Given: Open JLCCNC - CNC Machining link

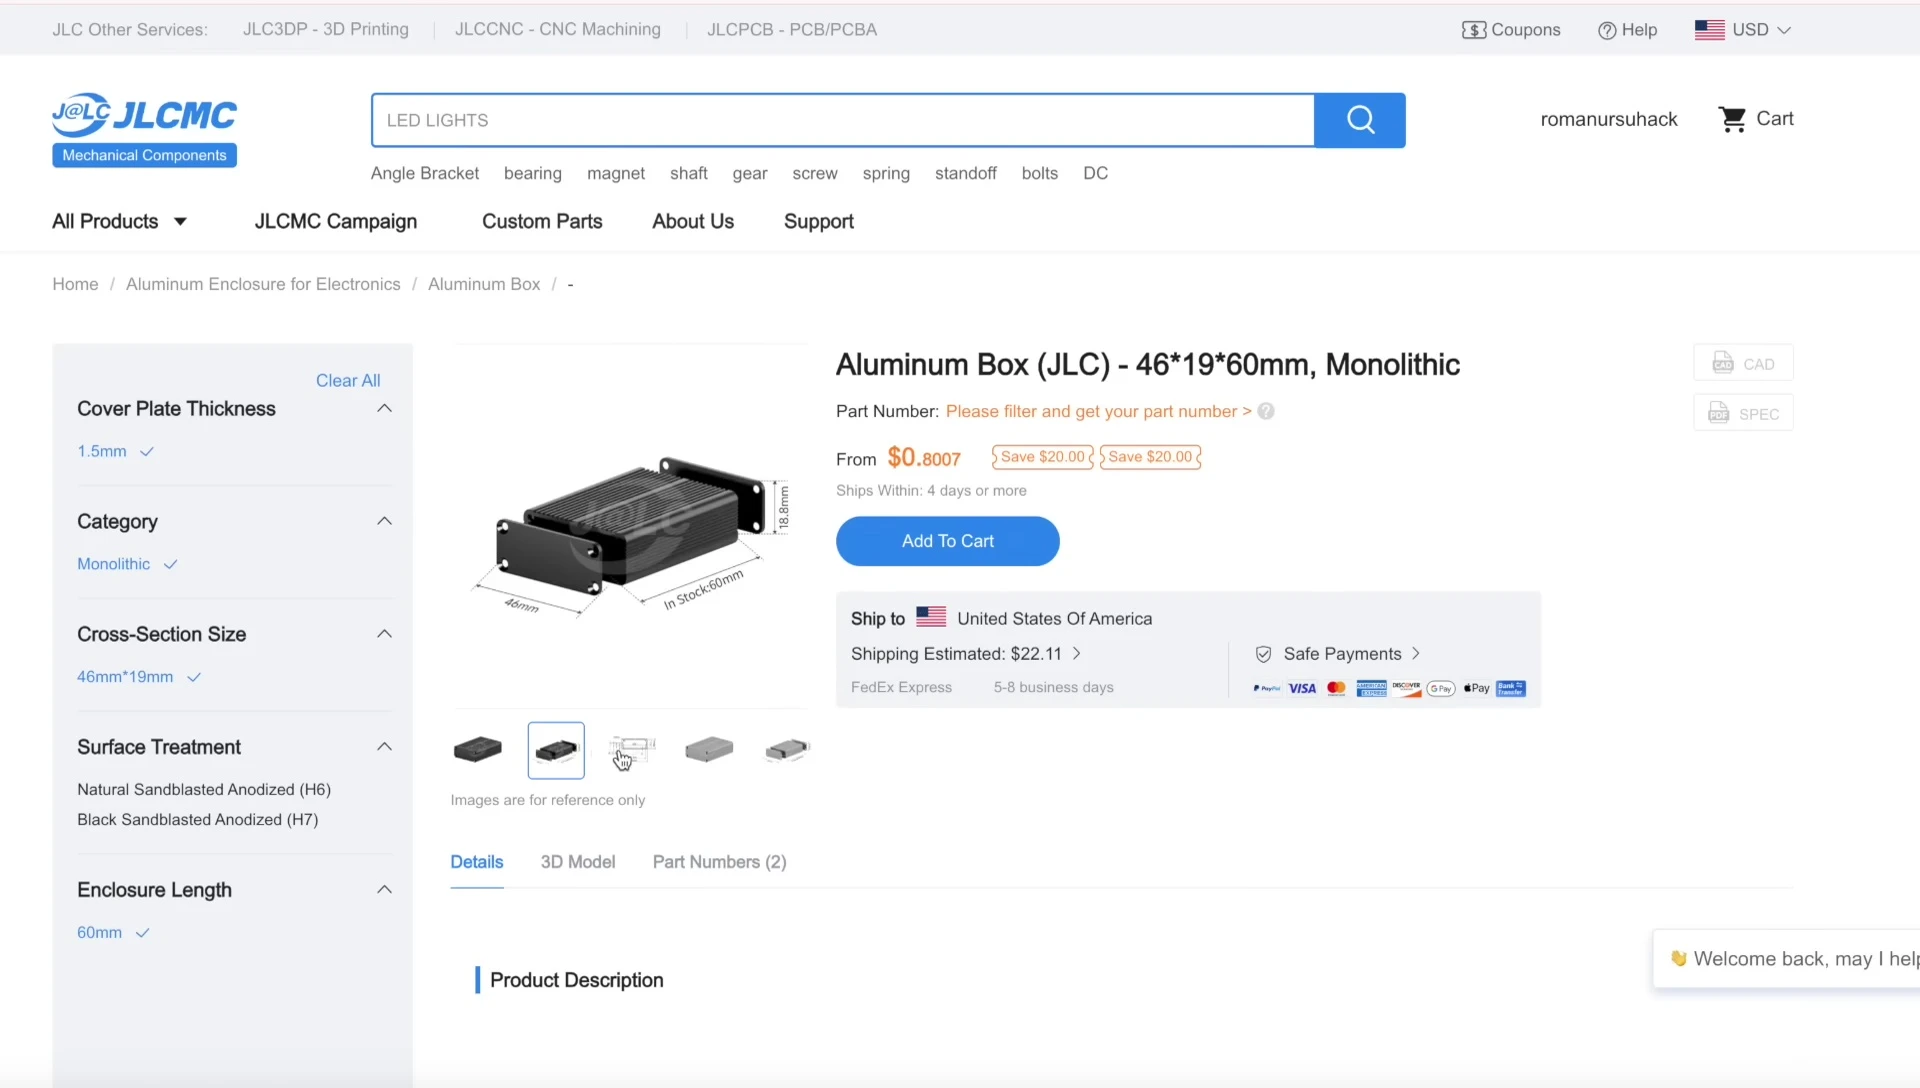Looking at the screenshot, I should (x=558, y=29).
